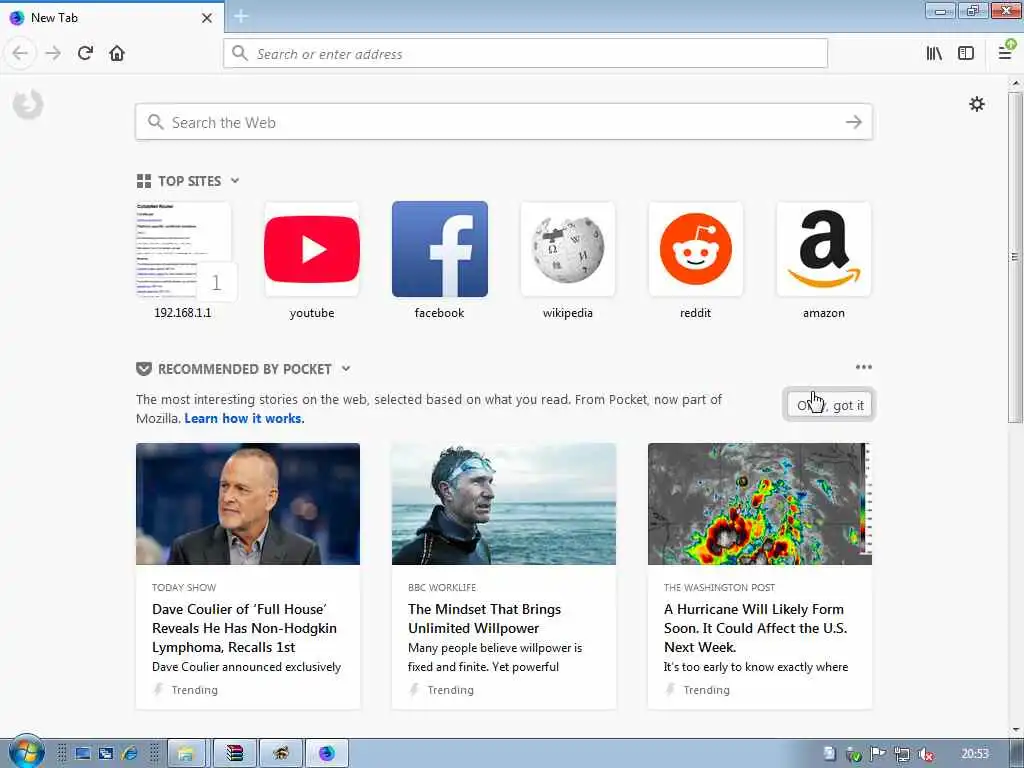This screenshot has height=768, width=1024.
Task: Open the hamburger application menu
Action: (x=1005, y=52)
